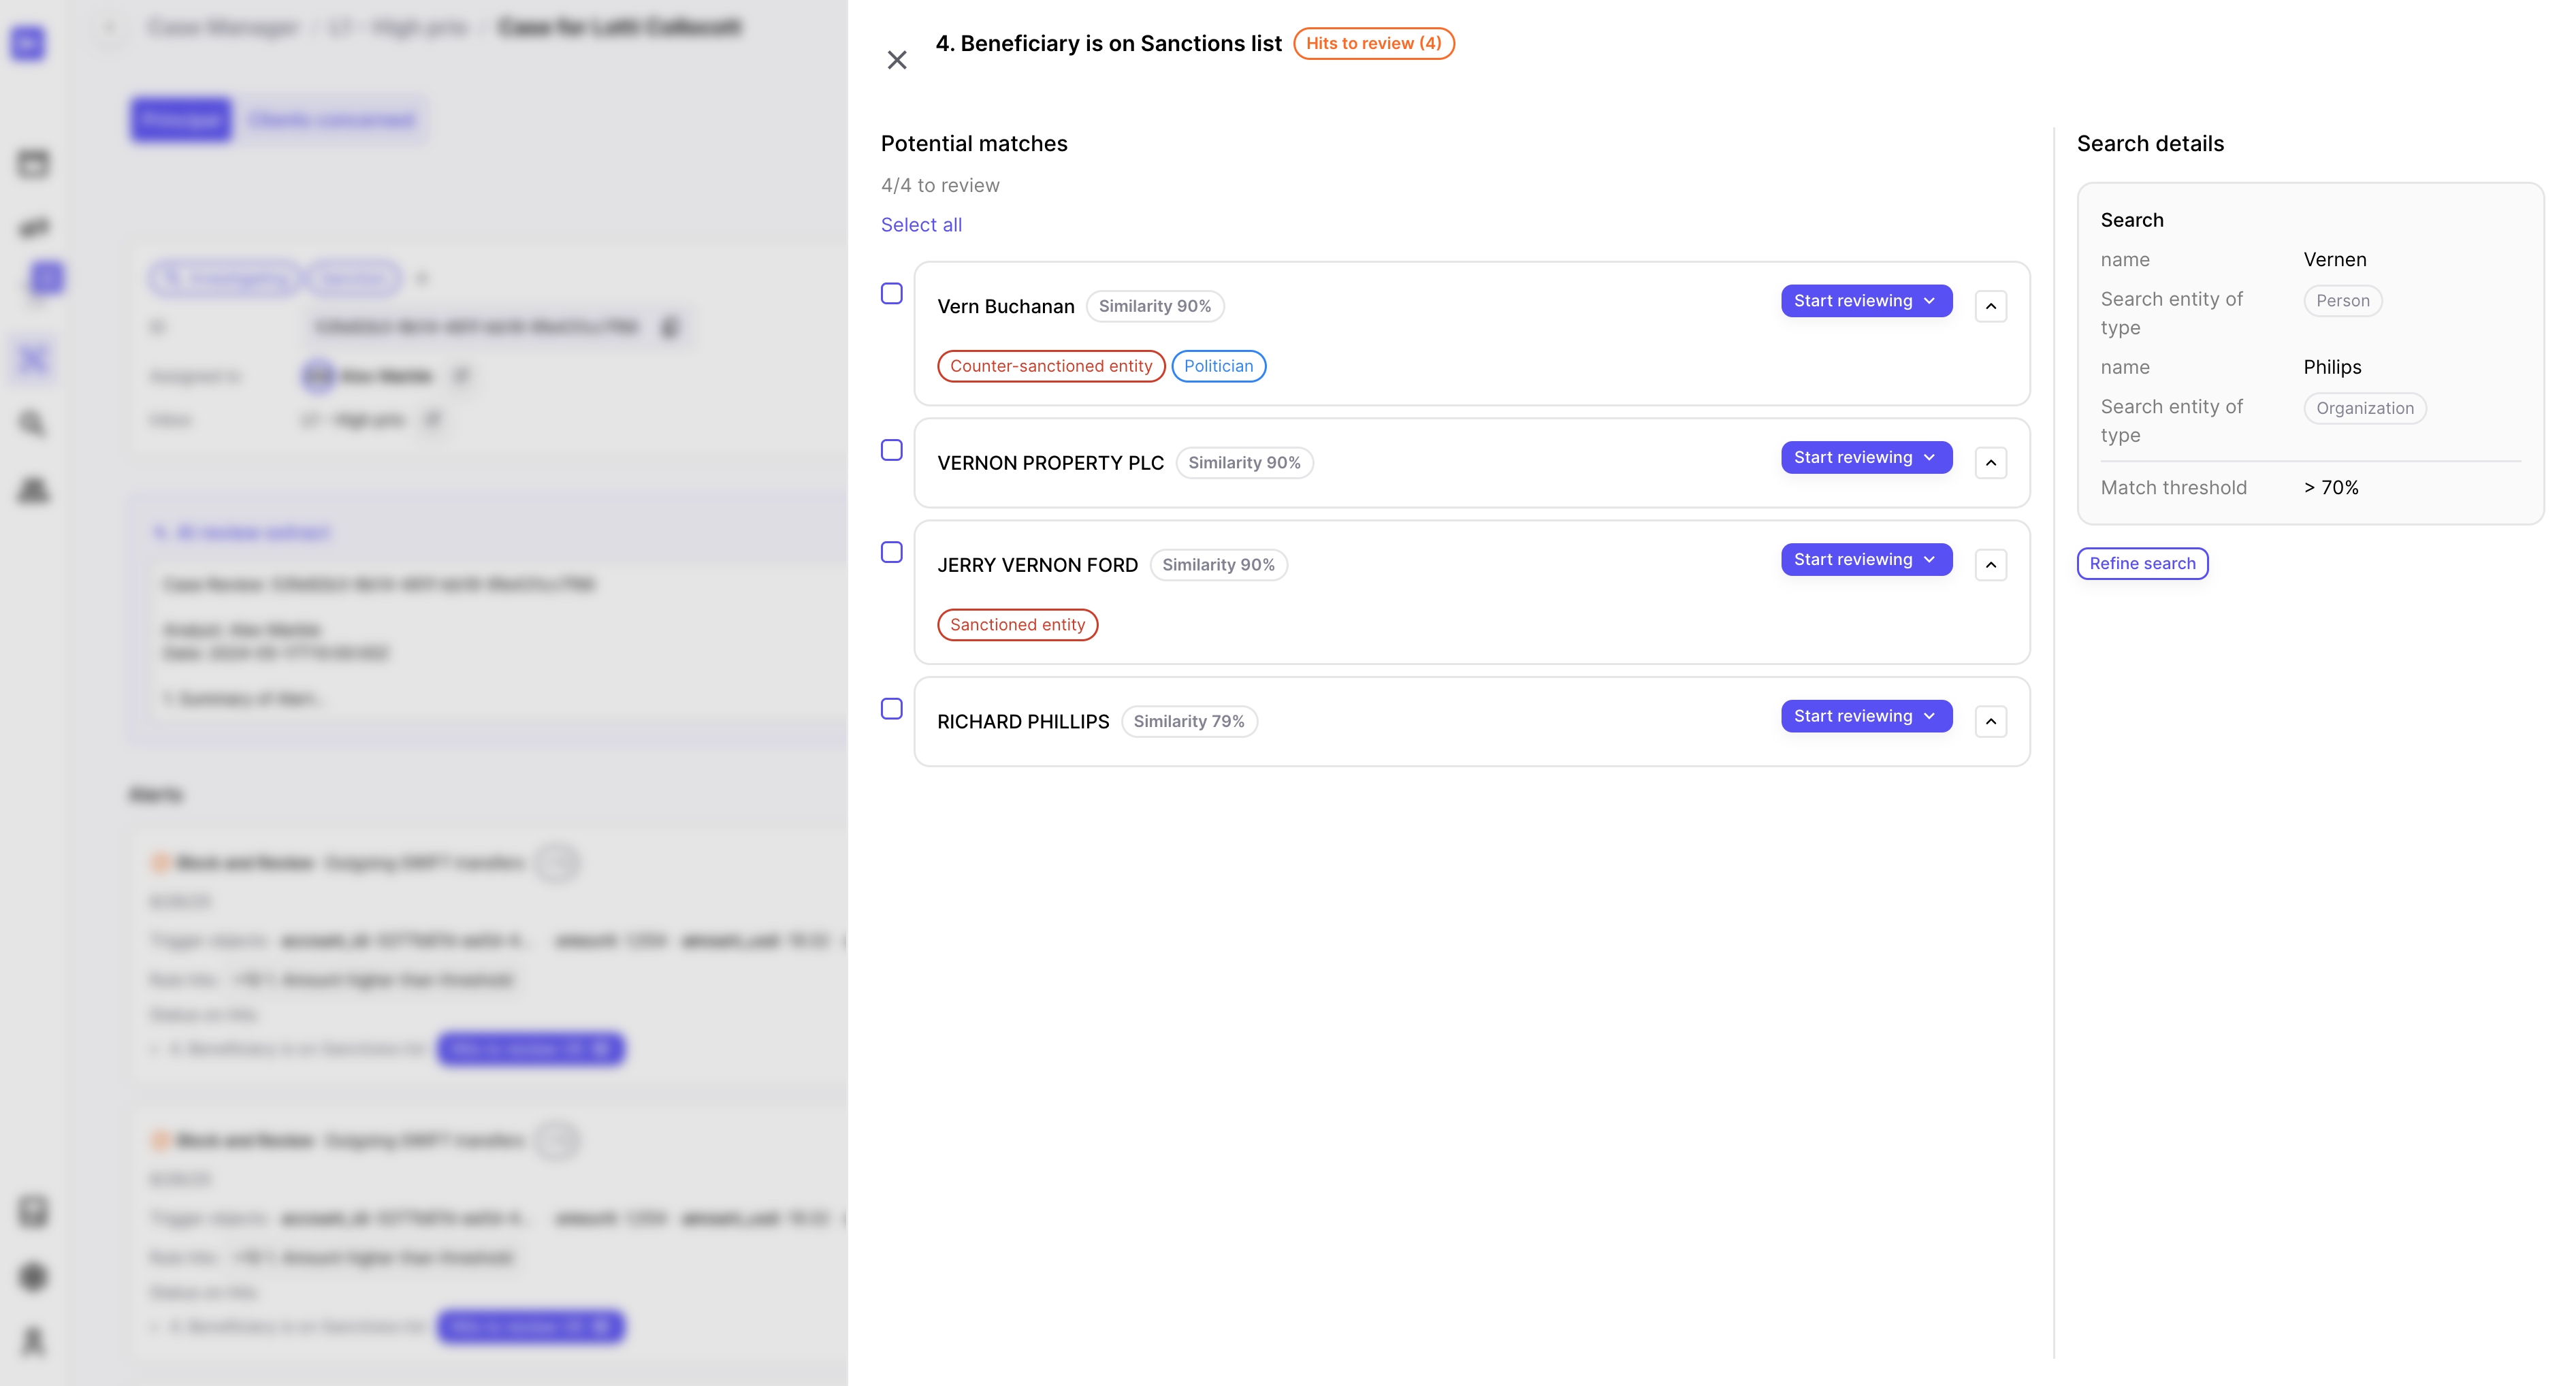
Task: Collapse the JERRY VERNON FORD match card
Action: point(1991,565)
